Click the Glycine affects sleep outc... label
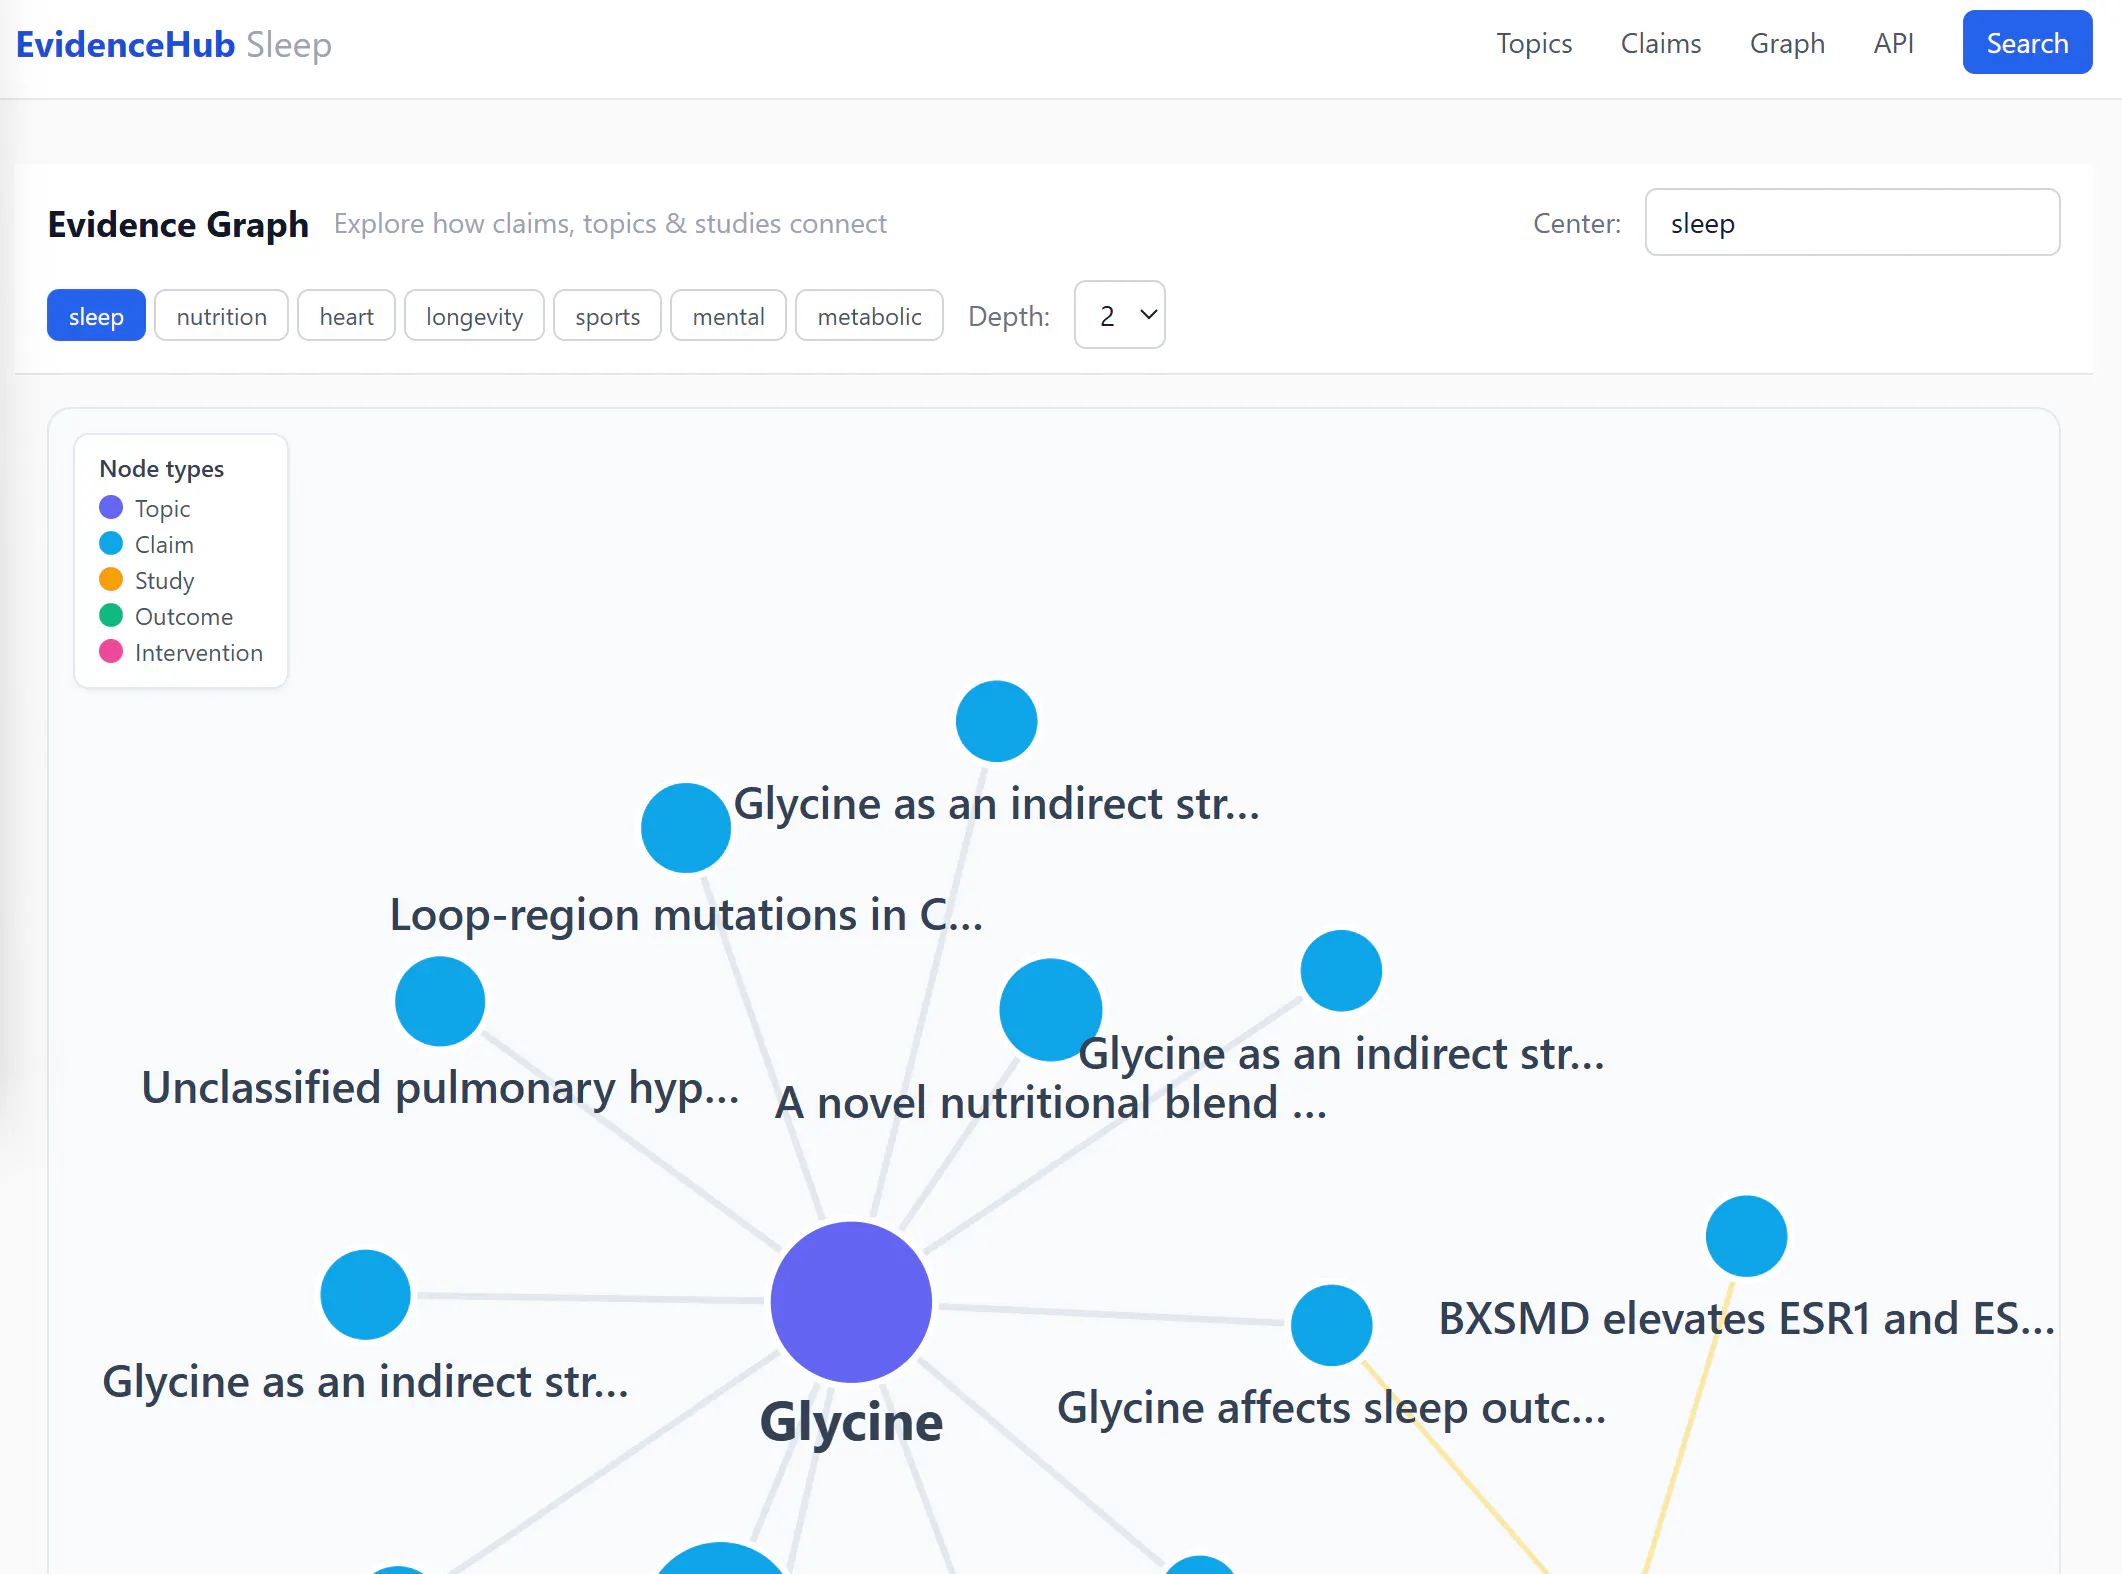 [1332, 1408]
